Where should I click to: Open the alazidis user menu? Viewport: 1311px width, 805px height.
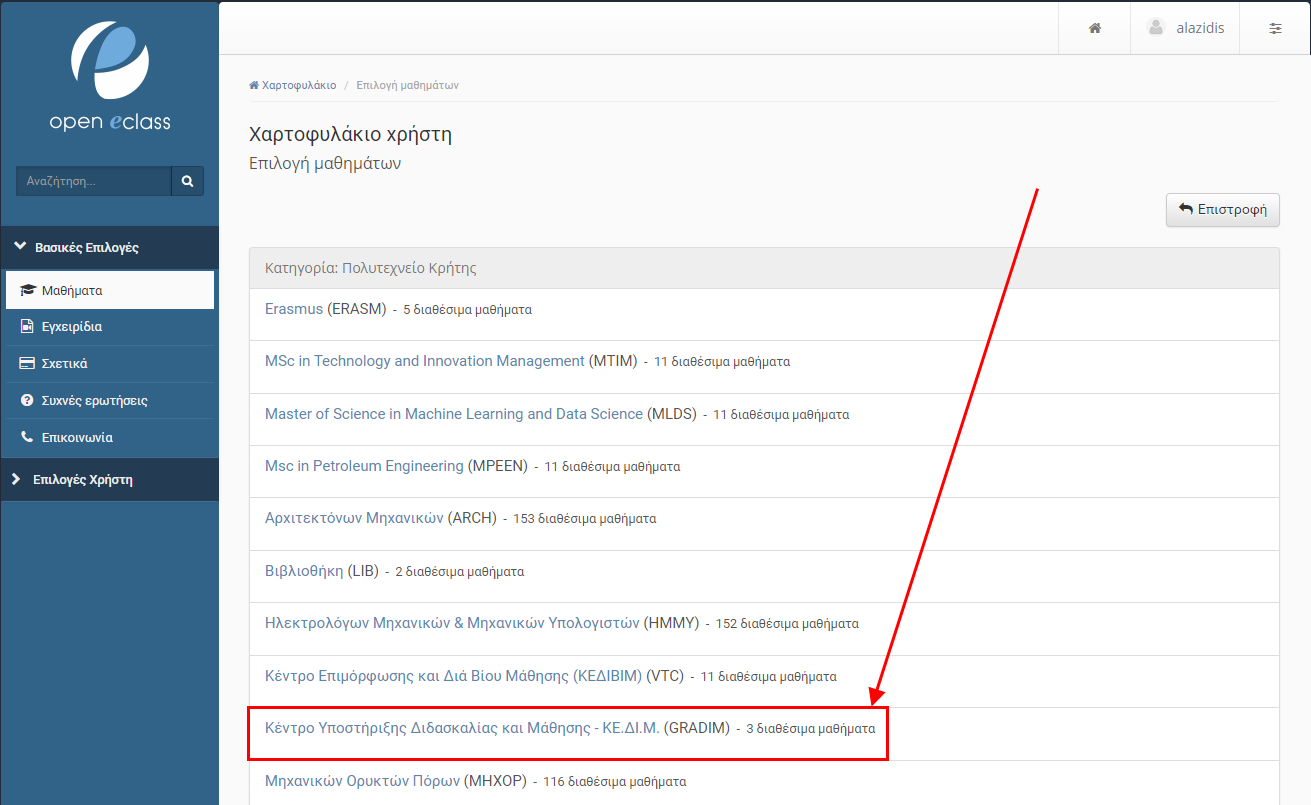pos(1185,28)
